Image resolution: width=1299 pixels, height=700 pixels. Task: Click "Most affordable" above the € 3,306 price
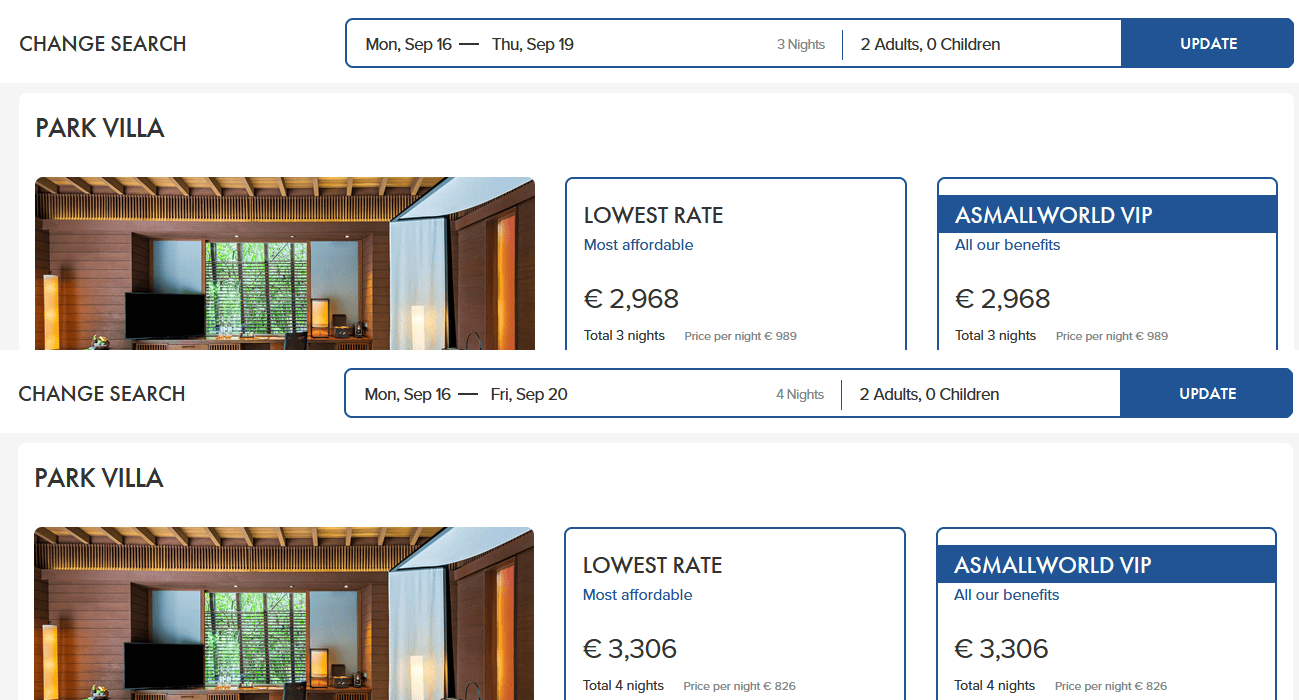(x=637, y=595)
